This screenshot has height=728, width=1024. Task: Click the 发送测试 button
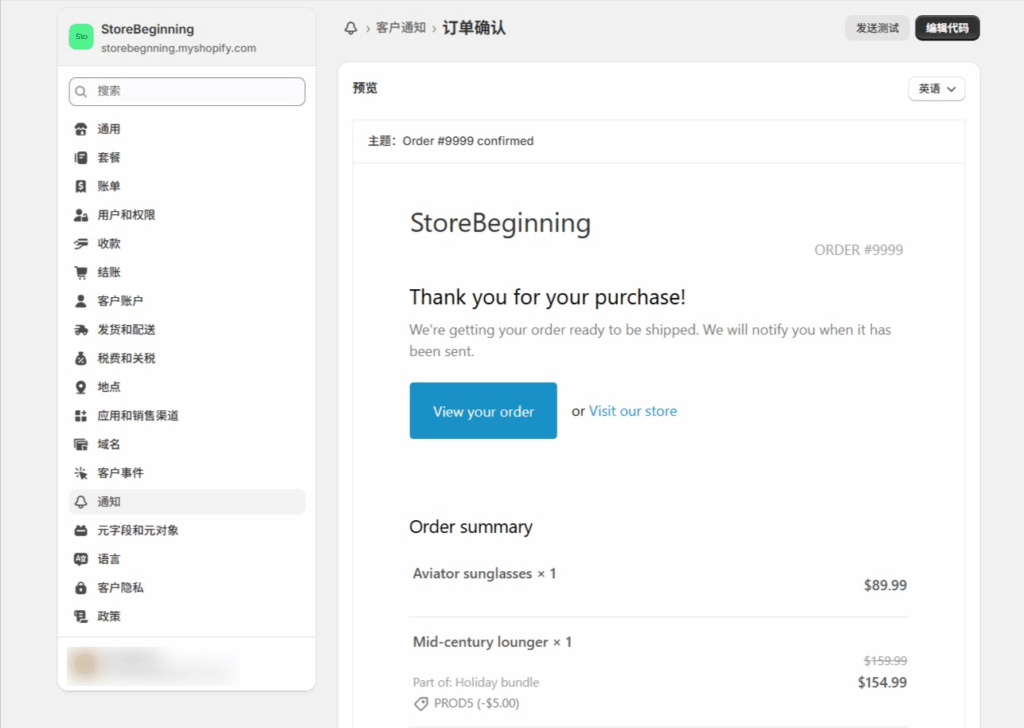877,28
